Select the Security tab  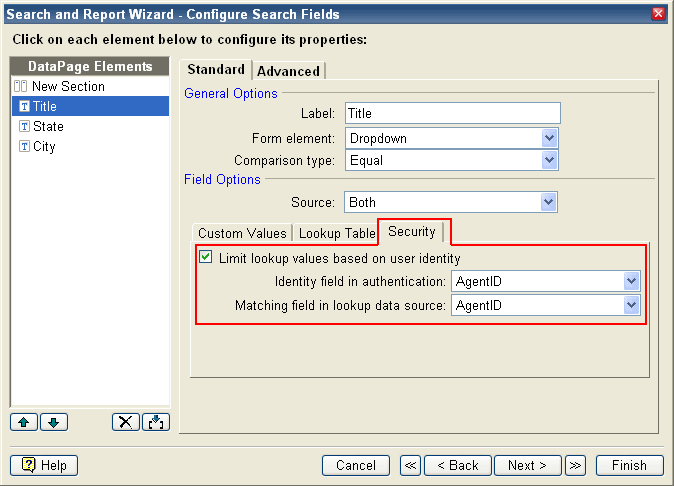tap(412, 232)
